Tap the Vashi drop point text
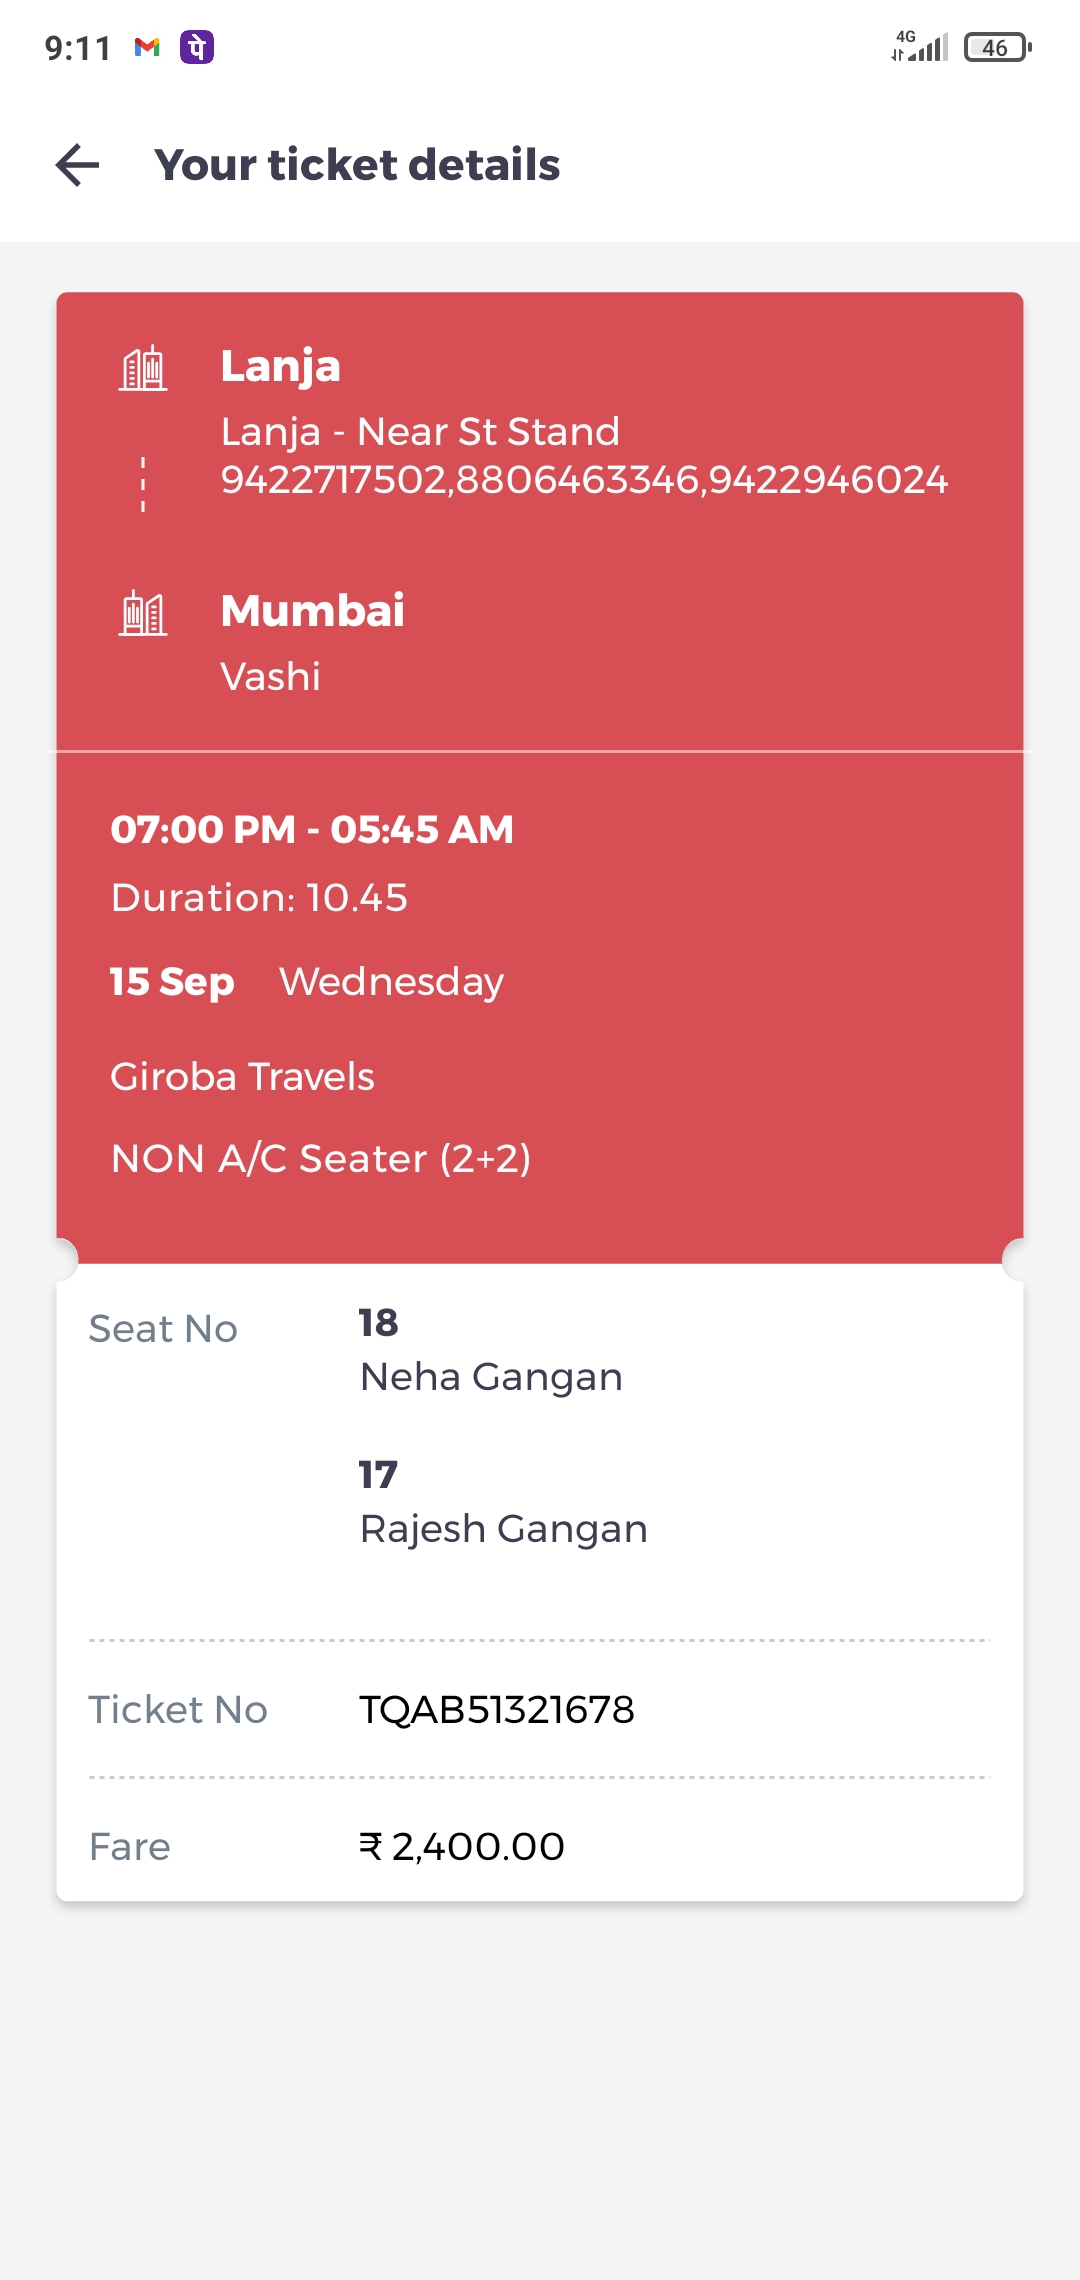Viewport: 1080px width, 2280px height. (x=271, y=677)
